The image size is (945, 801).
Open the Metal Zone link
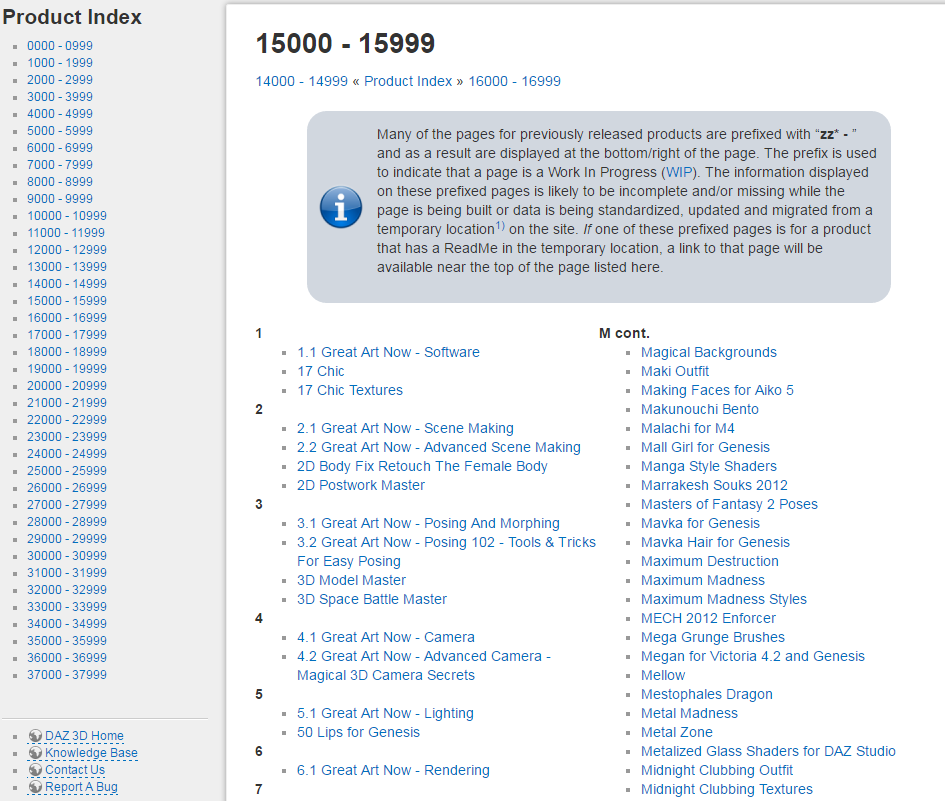click(677, 732)
